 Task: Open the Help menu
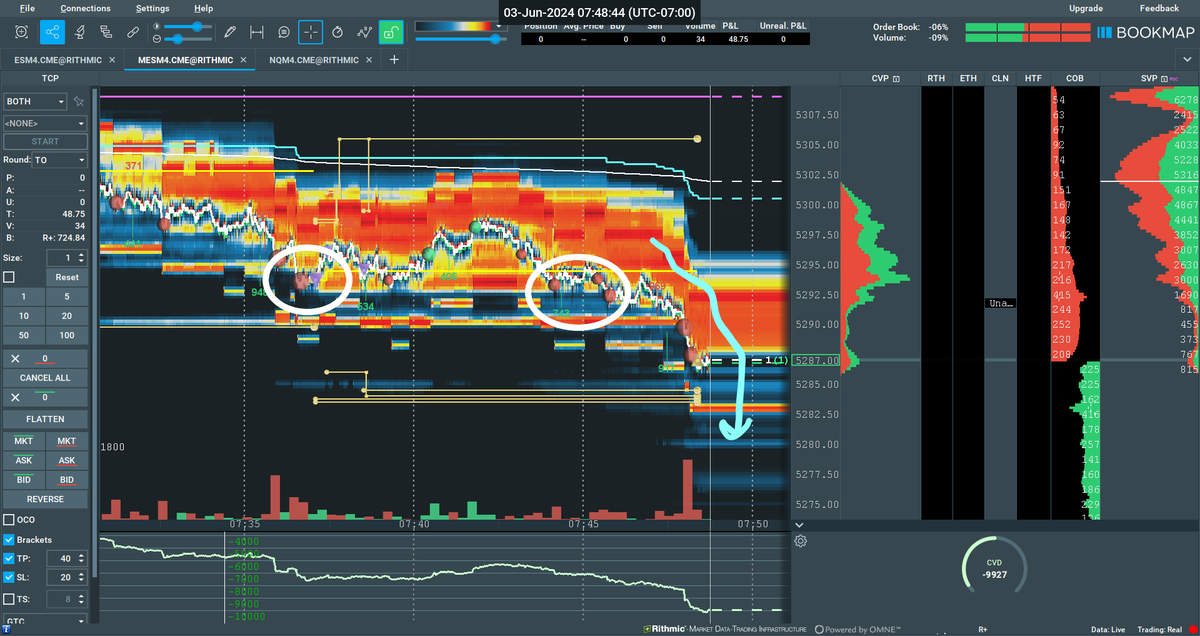click(204, 8)
